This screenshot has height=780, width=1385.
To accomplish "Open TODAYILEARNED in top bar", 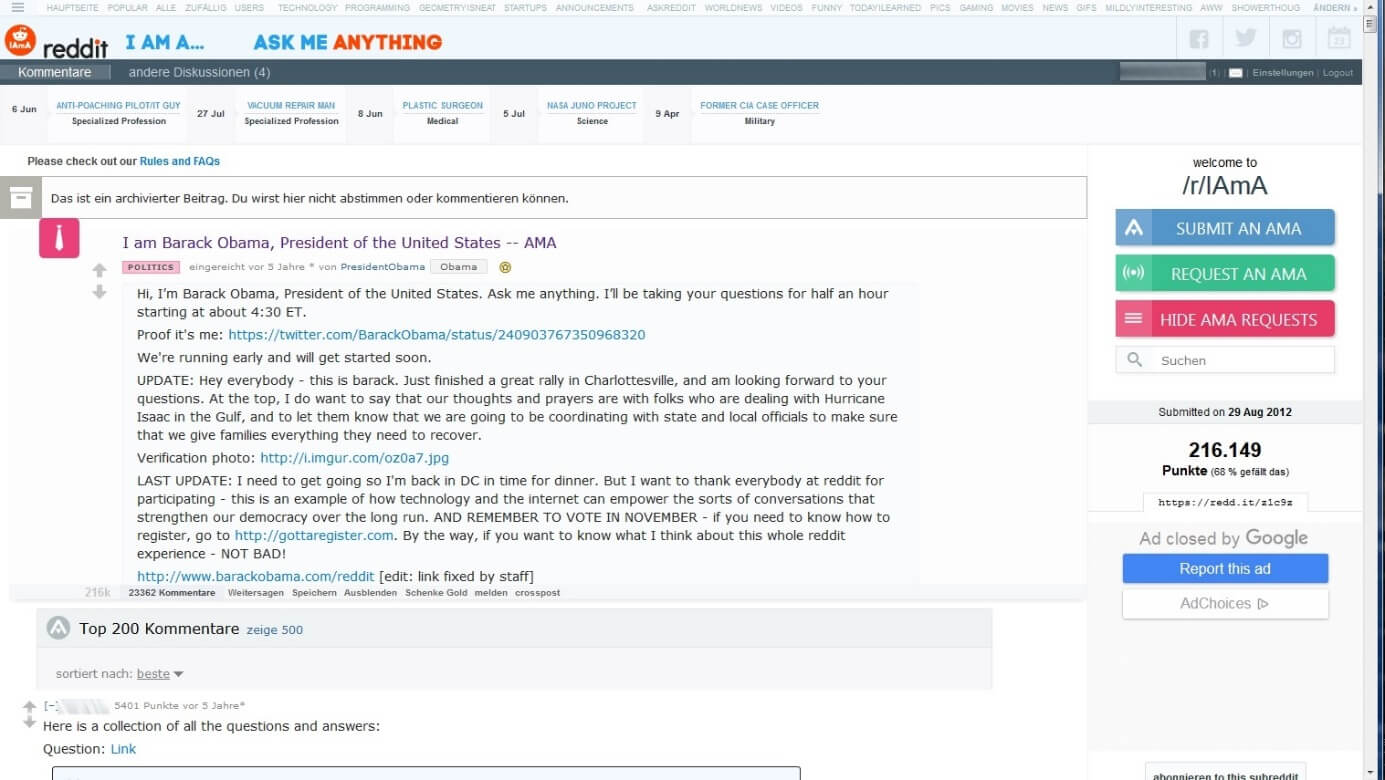I will pos(885,7).
